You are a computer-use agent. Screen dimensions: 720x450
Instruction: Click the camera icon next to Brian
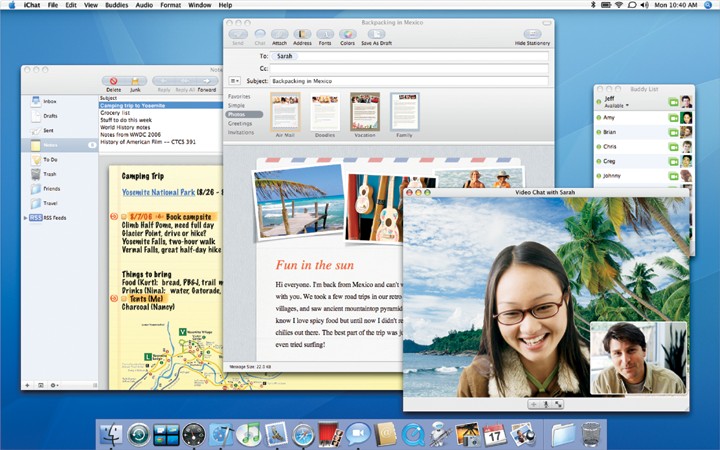pos(673,133)
